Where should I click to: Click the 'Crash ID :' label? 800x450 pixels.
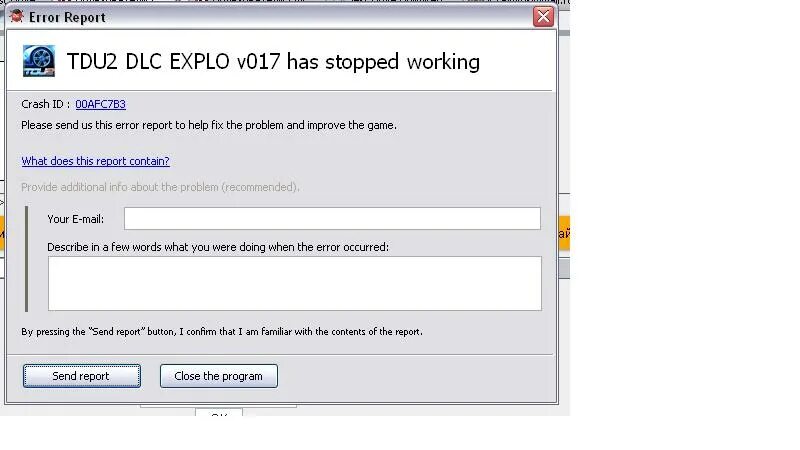(x=46, y=104)
